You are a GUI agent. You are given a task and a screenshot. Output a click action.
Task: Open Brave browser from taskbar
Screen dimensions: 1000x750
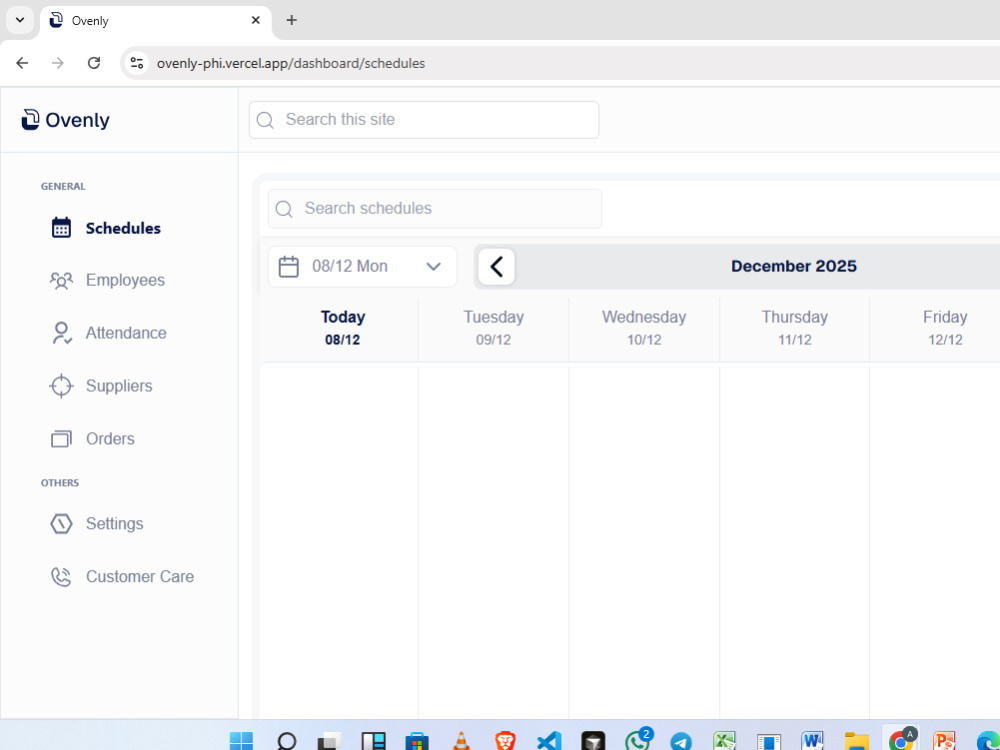[x=505, y=741]
